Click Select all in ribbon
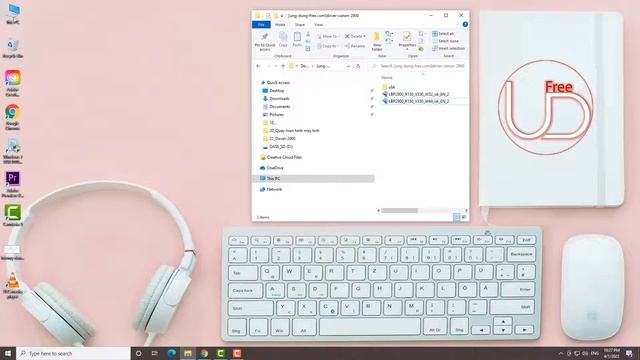This screenshot has height=360, width=640. coord(443,33)
